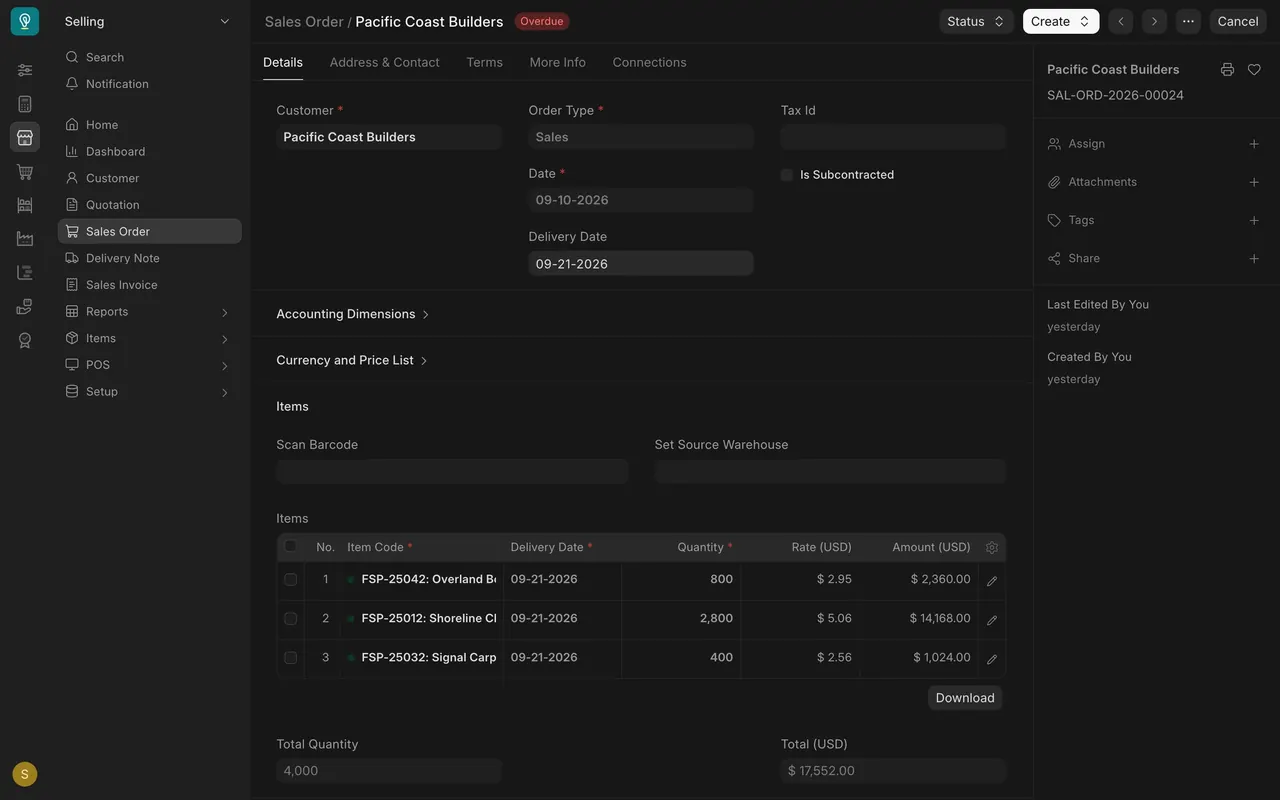Check row 1 Overland item checkbox
This screenshot has width=1280, height=800.
[x=291, y=579]
